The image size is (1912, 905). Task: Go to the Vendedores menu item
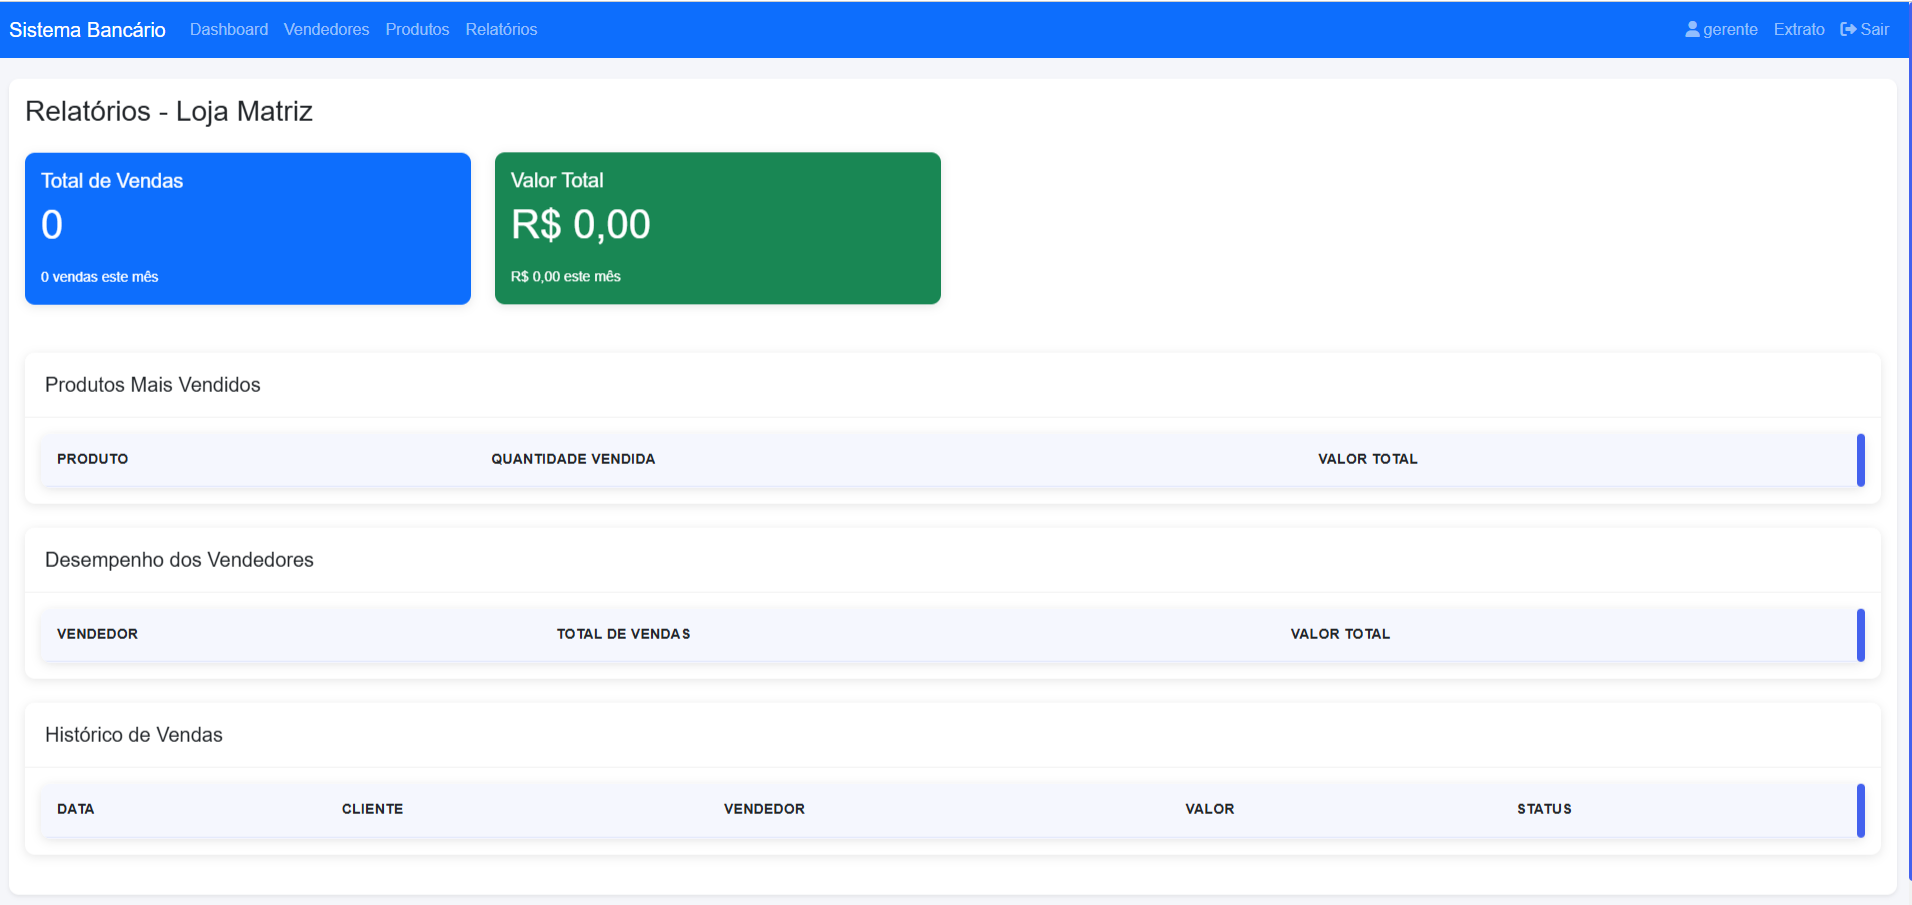(326, 29)
